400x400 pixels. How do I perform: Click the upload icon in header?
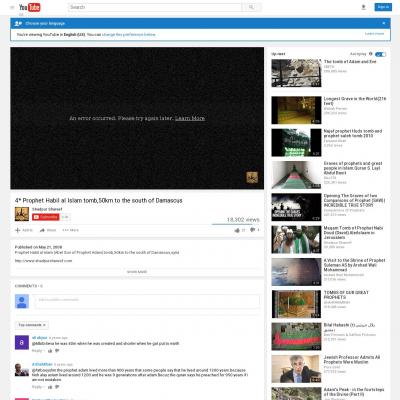point(363,7)
